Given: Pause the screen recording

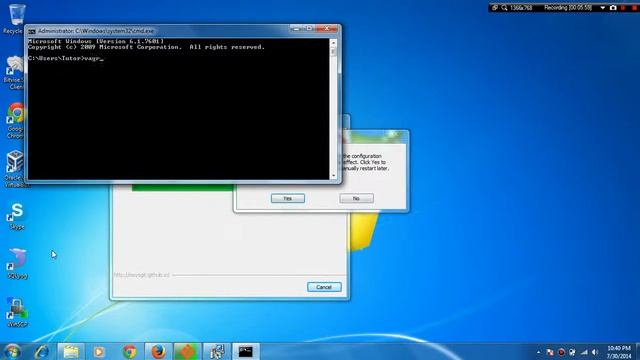Looking at the screenshot, I should (x=623, y=8).
